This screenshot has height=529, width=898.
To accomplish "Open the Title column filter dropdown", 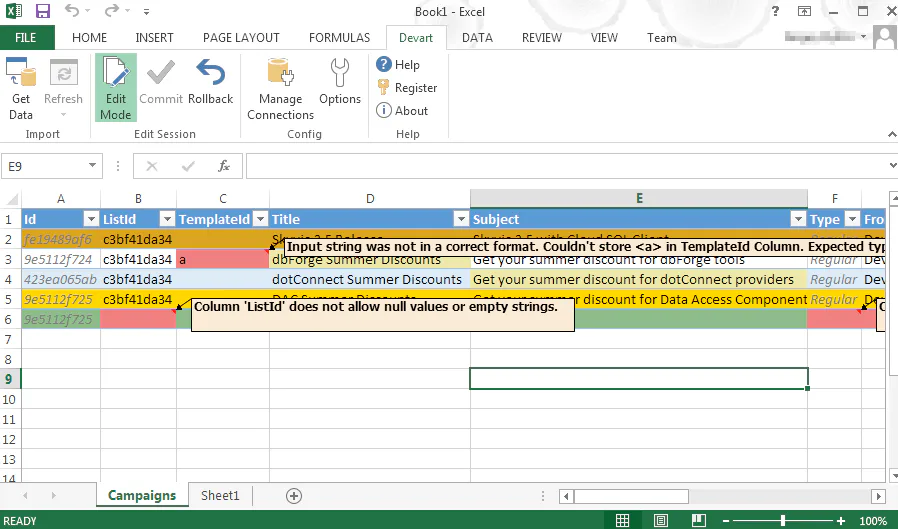I will coord(461,219).
